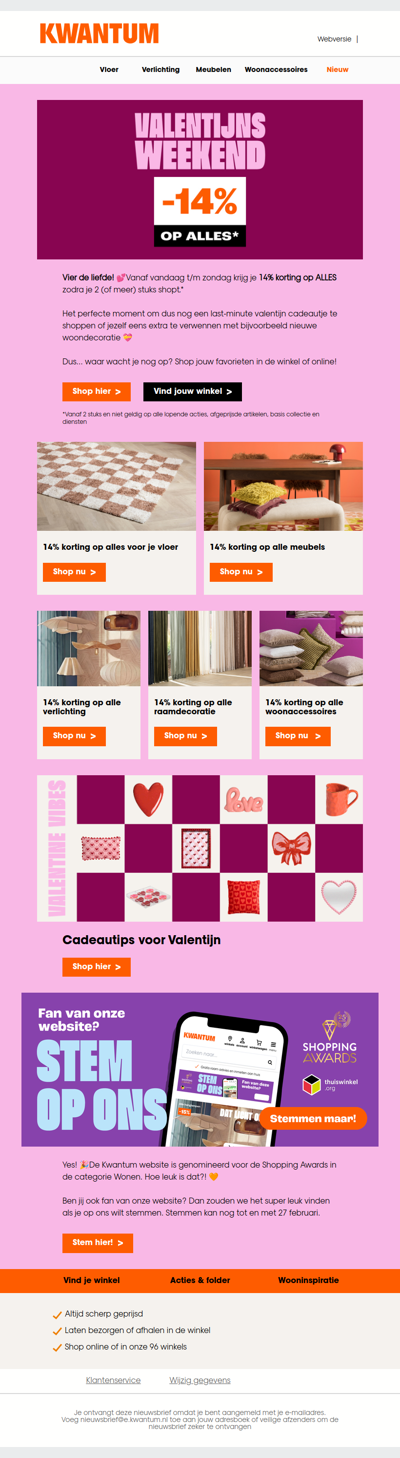Click the red heart icon in Valentine grid
The image size is (400, 1458).
tap(148, 799)
